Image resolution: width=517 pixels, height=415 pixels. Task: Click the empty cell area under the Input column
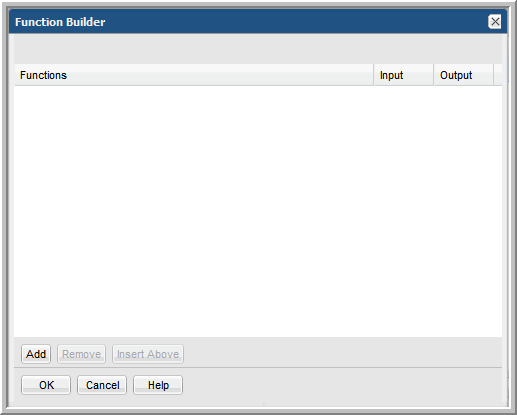point(404,211)
